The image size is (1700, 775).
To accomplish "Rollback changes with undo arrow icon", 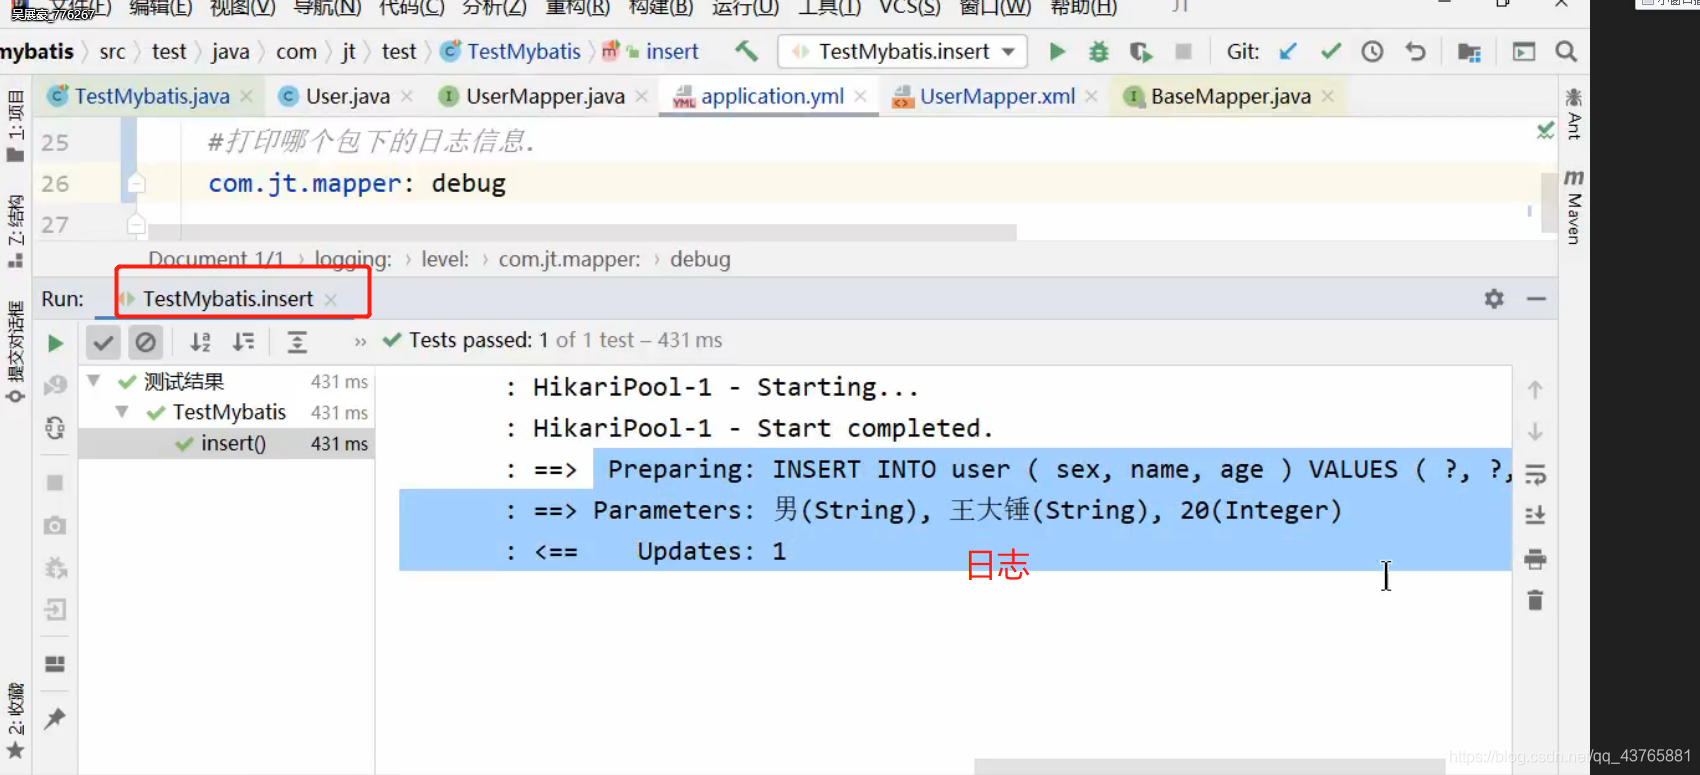I will pos(1415,51).
